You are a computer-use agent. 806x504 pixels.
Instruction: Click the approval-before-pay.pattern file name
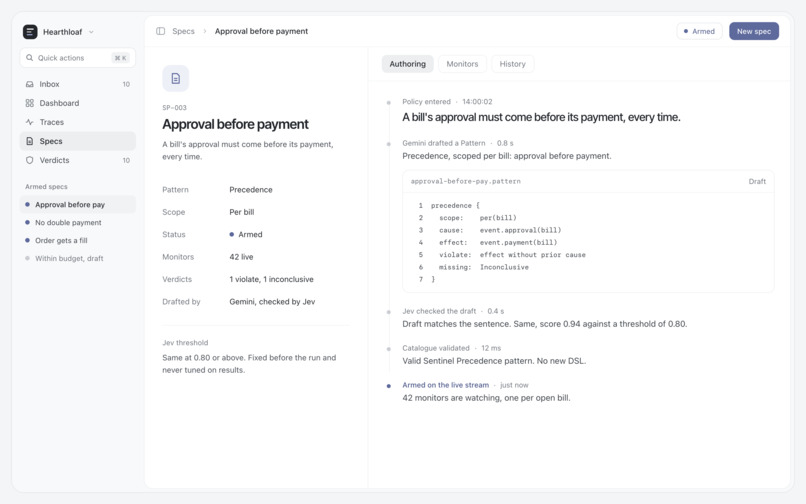(465, 181)
